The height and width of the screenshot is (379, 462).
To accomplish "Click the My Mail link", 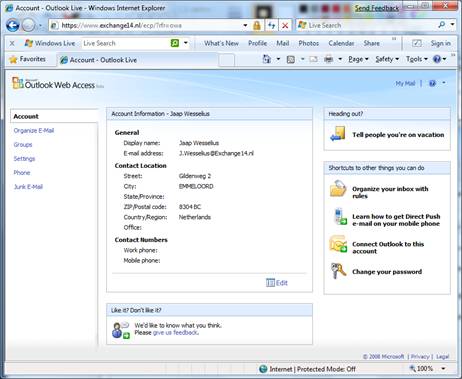I will pyautogui.click(x=405, y=83).
